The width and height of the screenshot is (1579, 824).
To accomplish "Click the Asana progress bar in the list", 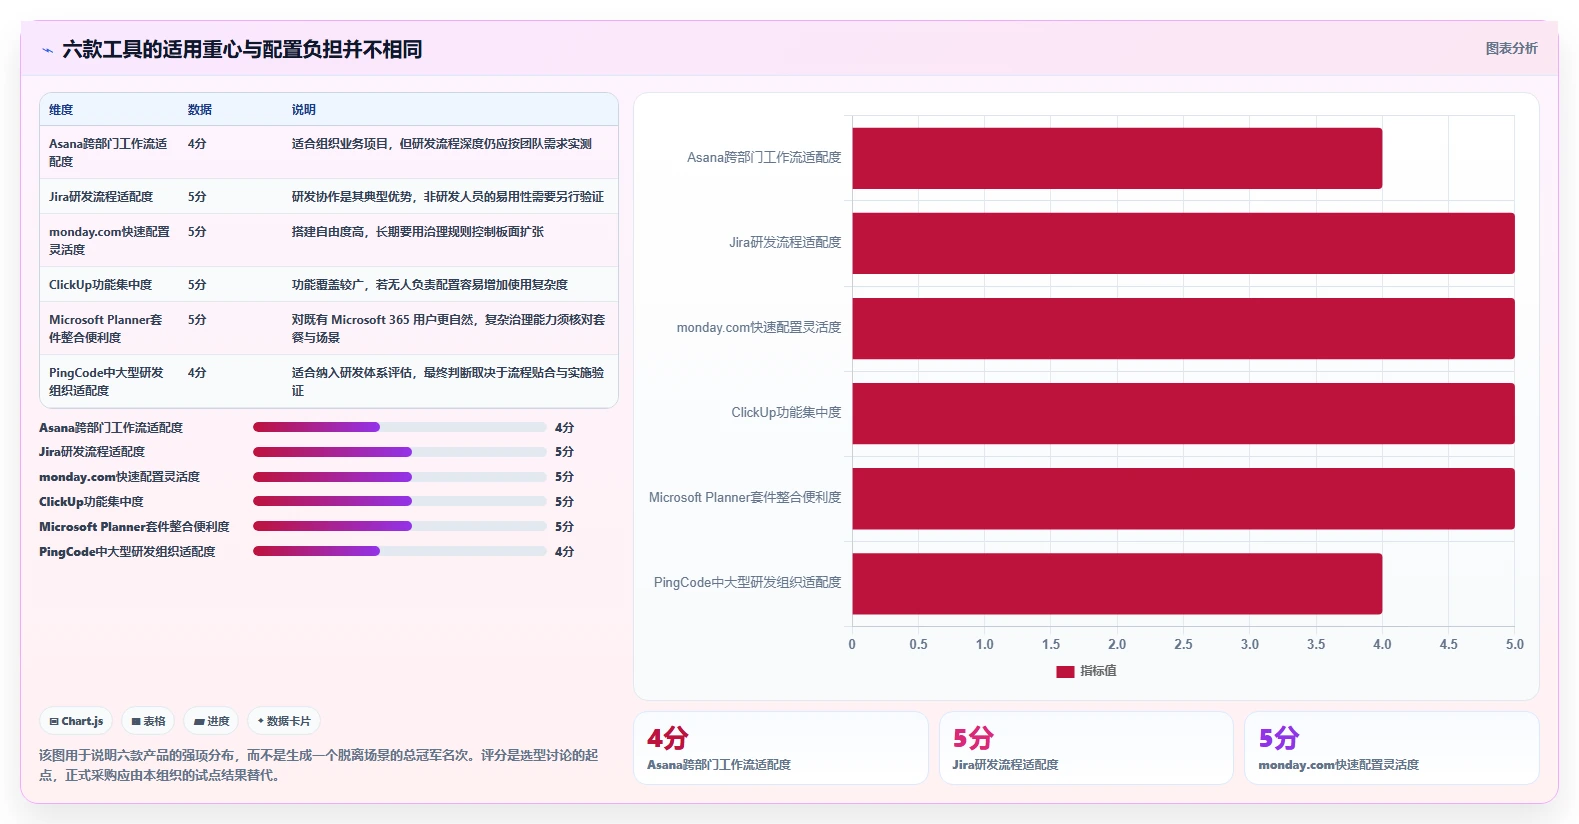I will pyautogui.click(x=399, y=427).
